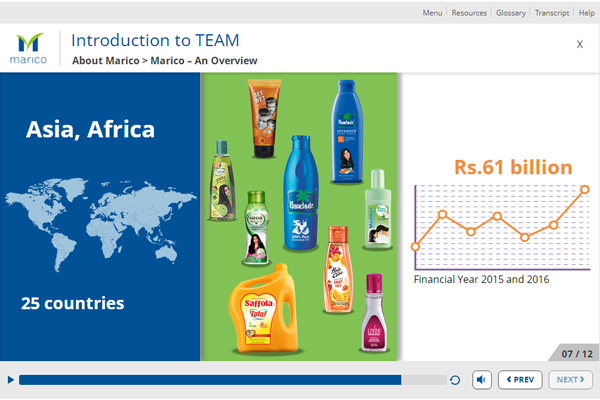The width and height of the screenshot is (600, 400).
Task: Click the Rs.61 billion line chart
Action: (500, 225)
